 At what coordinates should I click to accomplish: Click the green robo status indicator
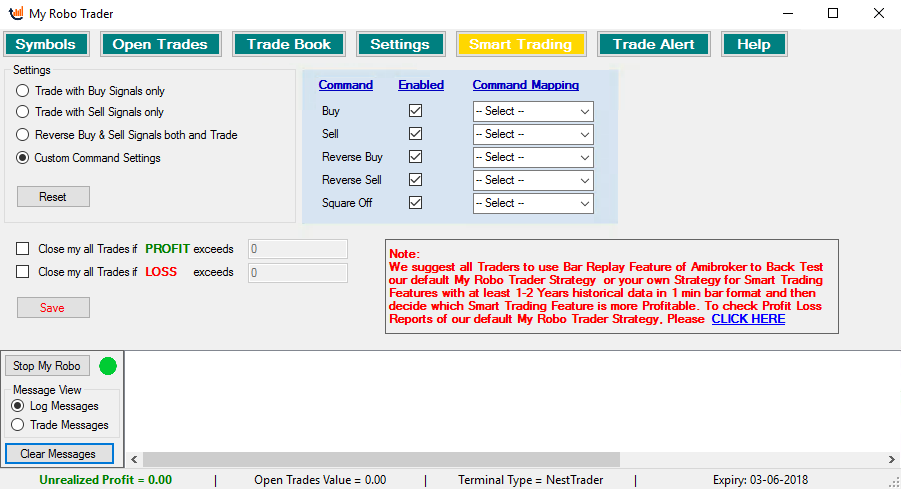[x=108, y=366]
